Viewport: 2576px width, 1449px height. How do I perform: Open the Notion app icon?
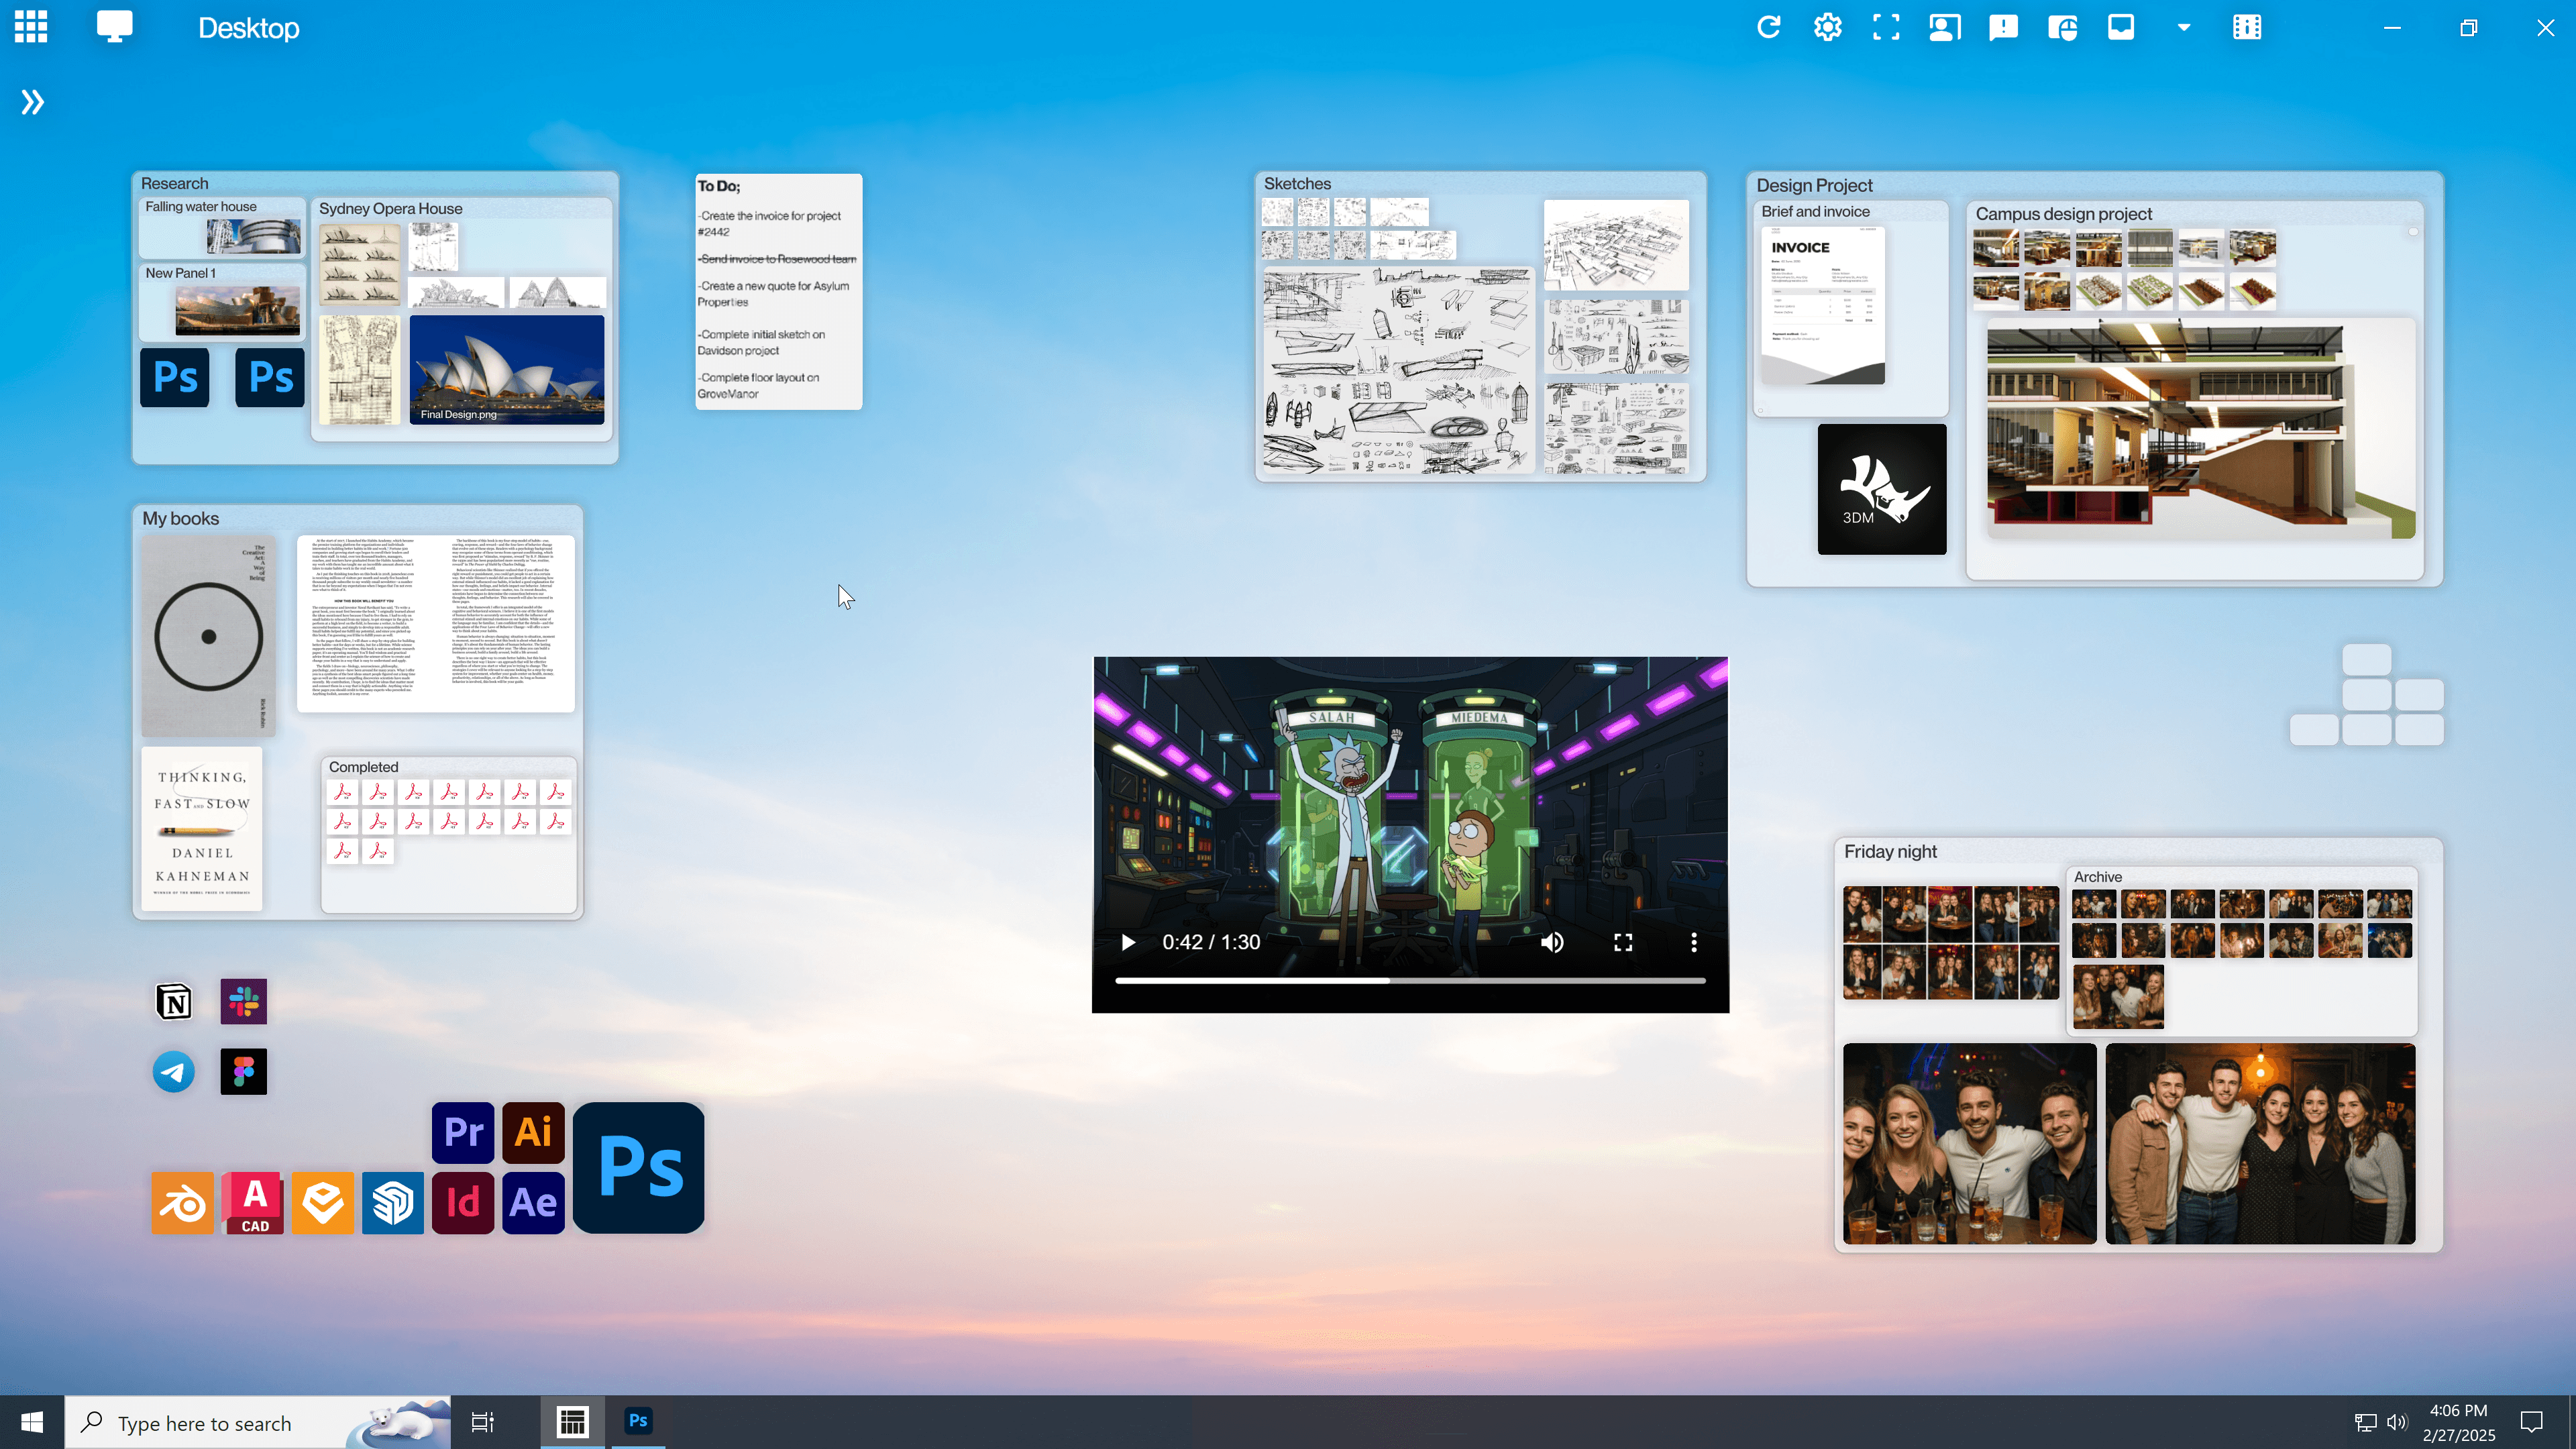(x=174, y=1001)
